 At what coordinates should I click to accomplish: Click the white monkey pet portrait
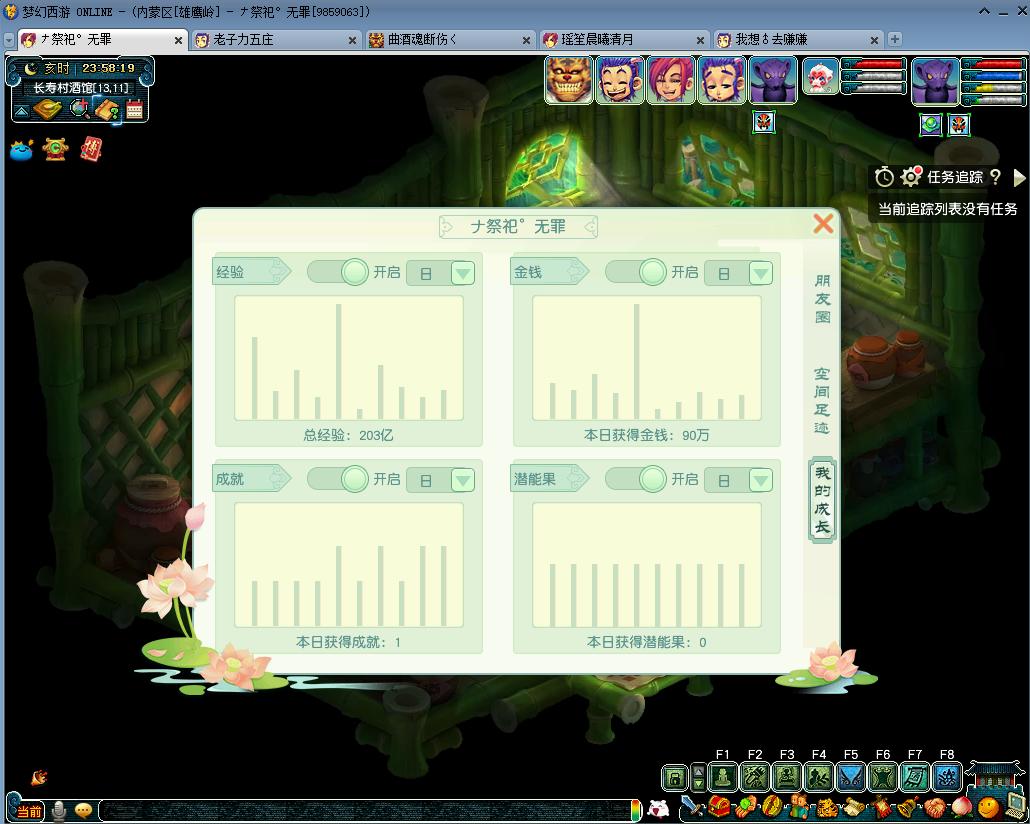pyautogui.click(x=820, y=76)
